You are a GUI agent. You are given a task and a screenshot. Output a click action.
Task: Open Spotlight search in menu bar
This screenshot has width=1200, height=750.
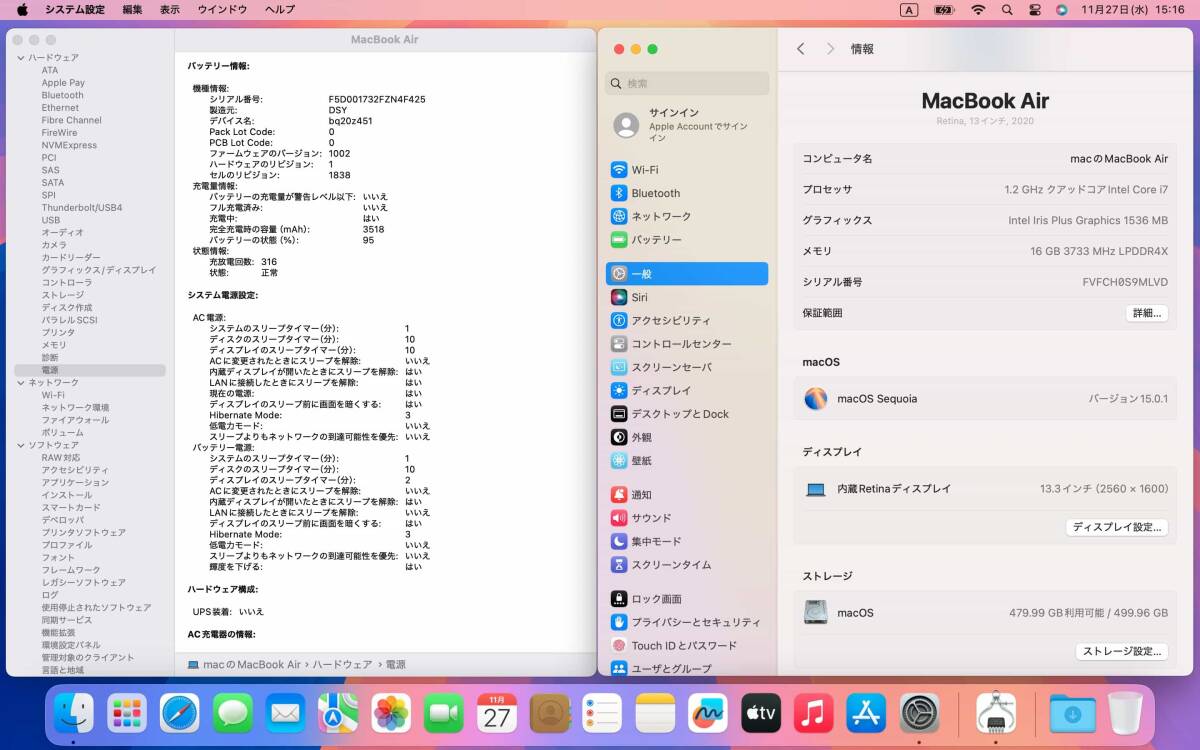pos(1007,9)
